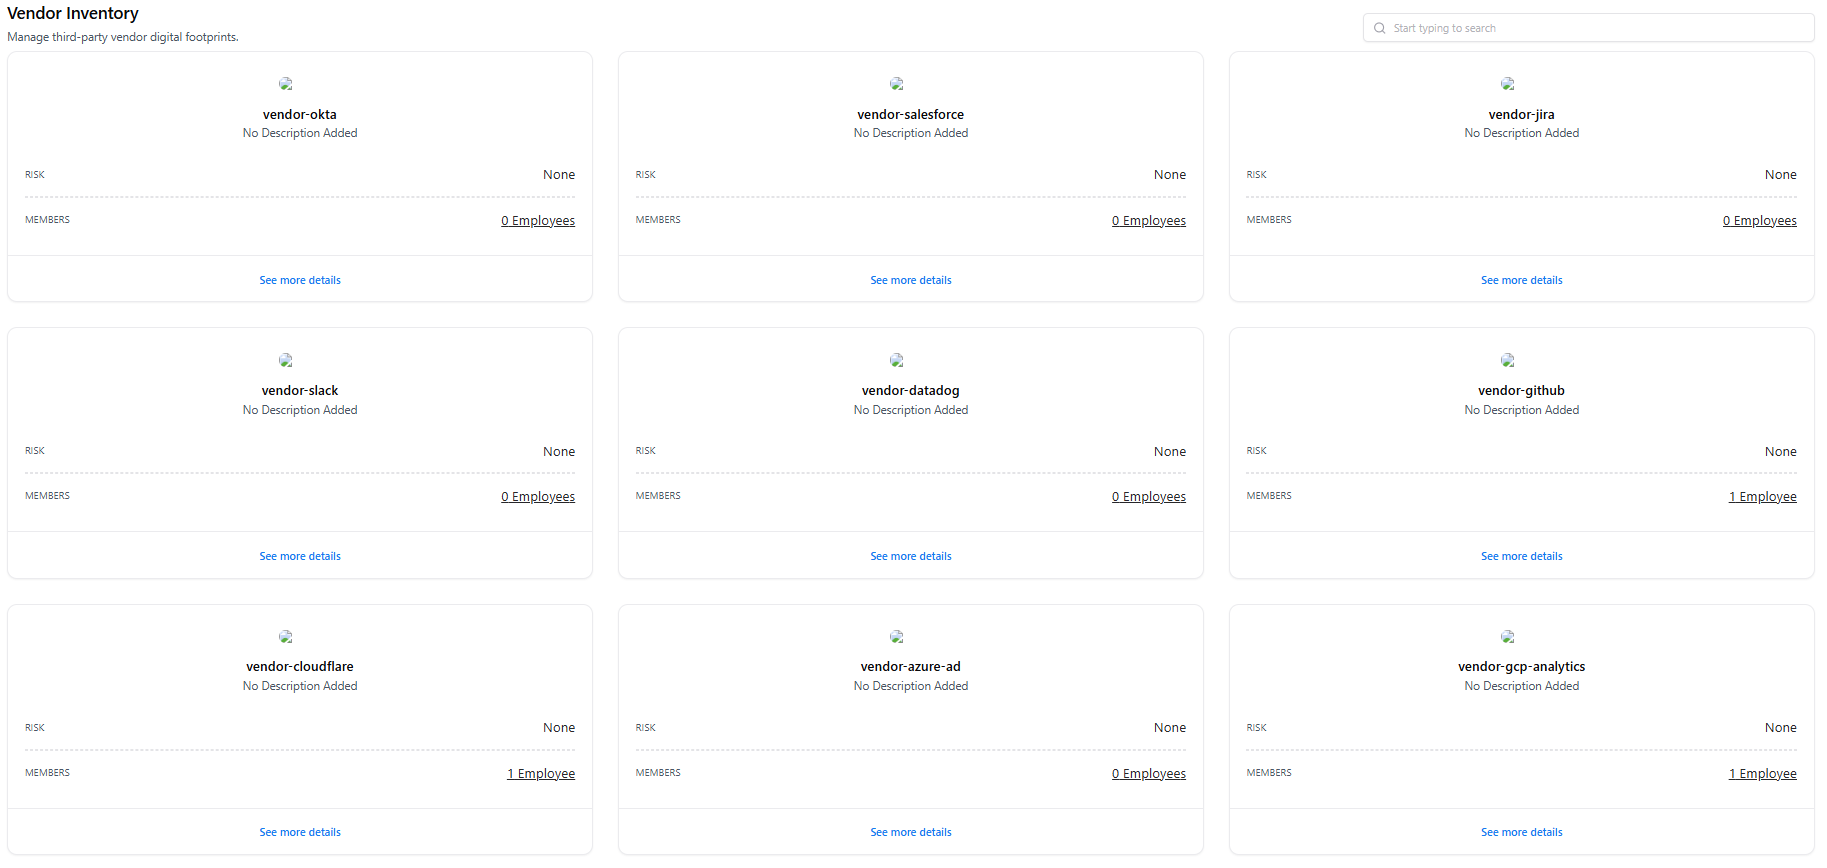Click 1 Employee link on vendor-cloudflare card
The width and height of the screenshot is (1827, 868).
[x=541, y=774]
